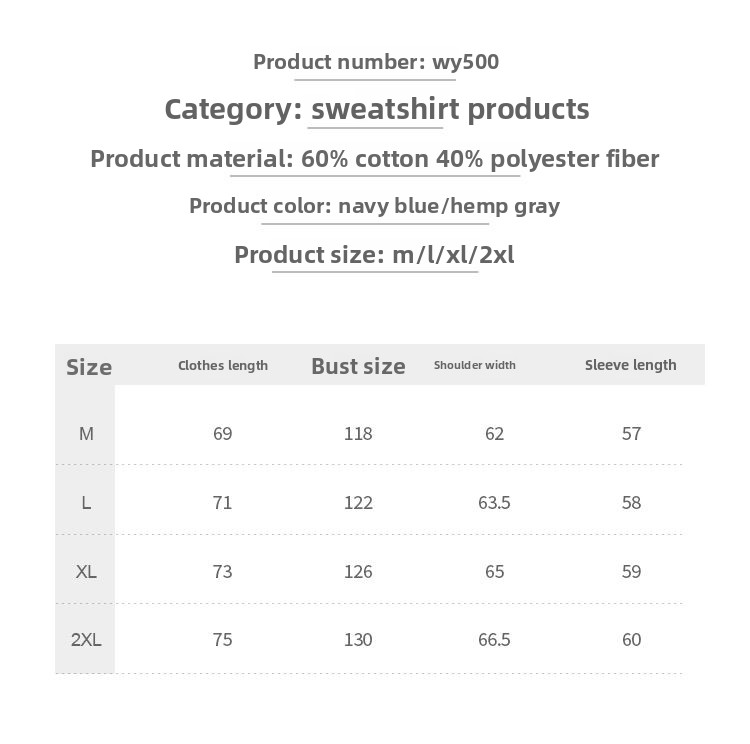
Task: Click the shoulder width value 66.5
Action: click(494, 640)
